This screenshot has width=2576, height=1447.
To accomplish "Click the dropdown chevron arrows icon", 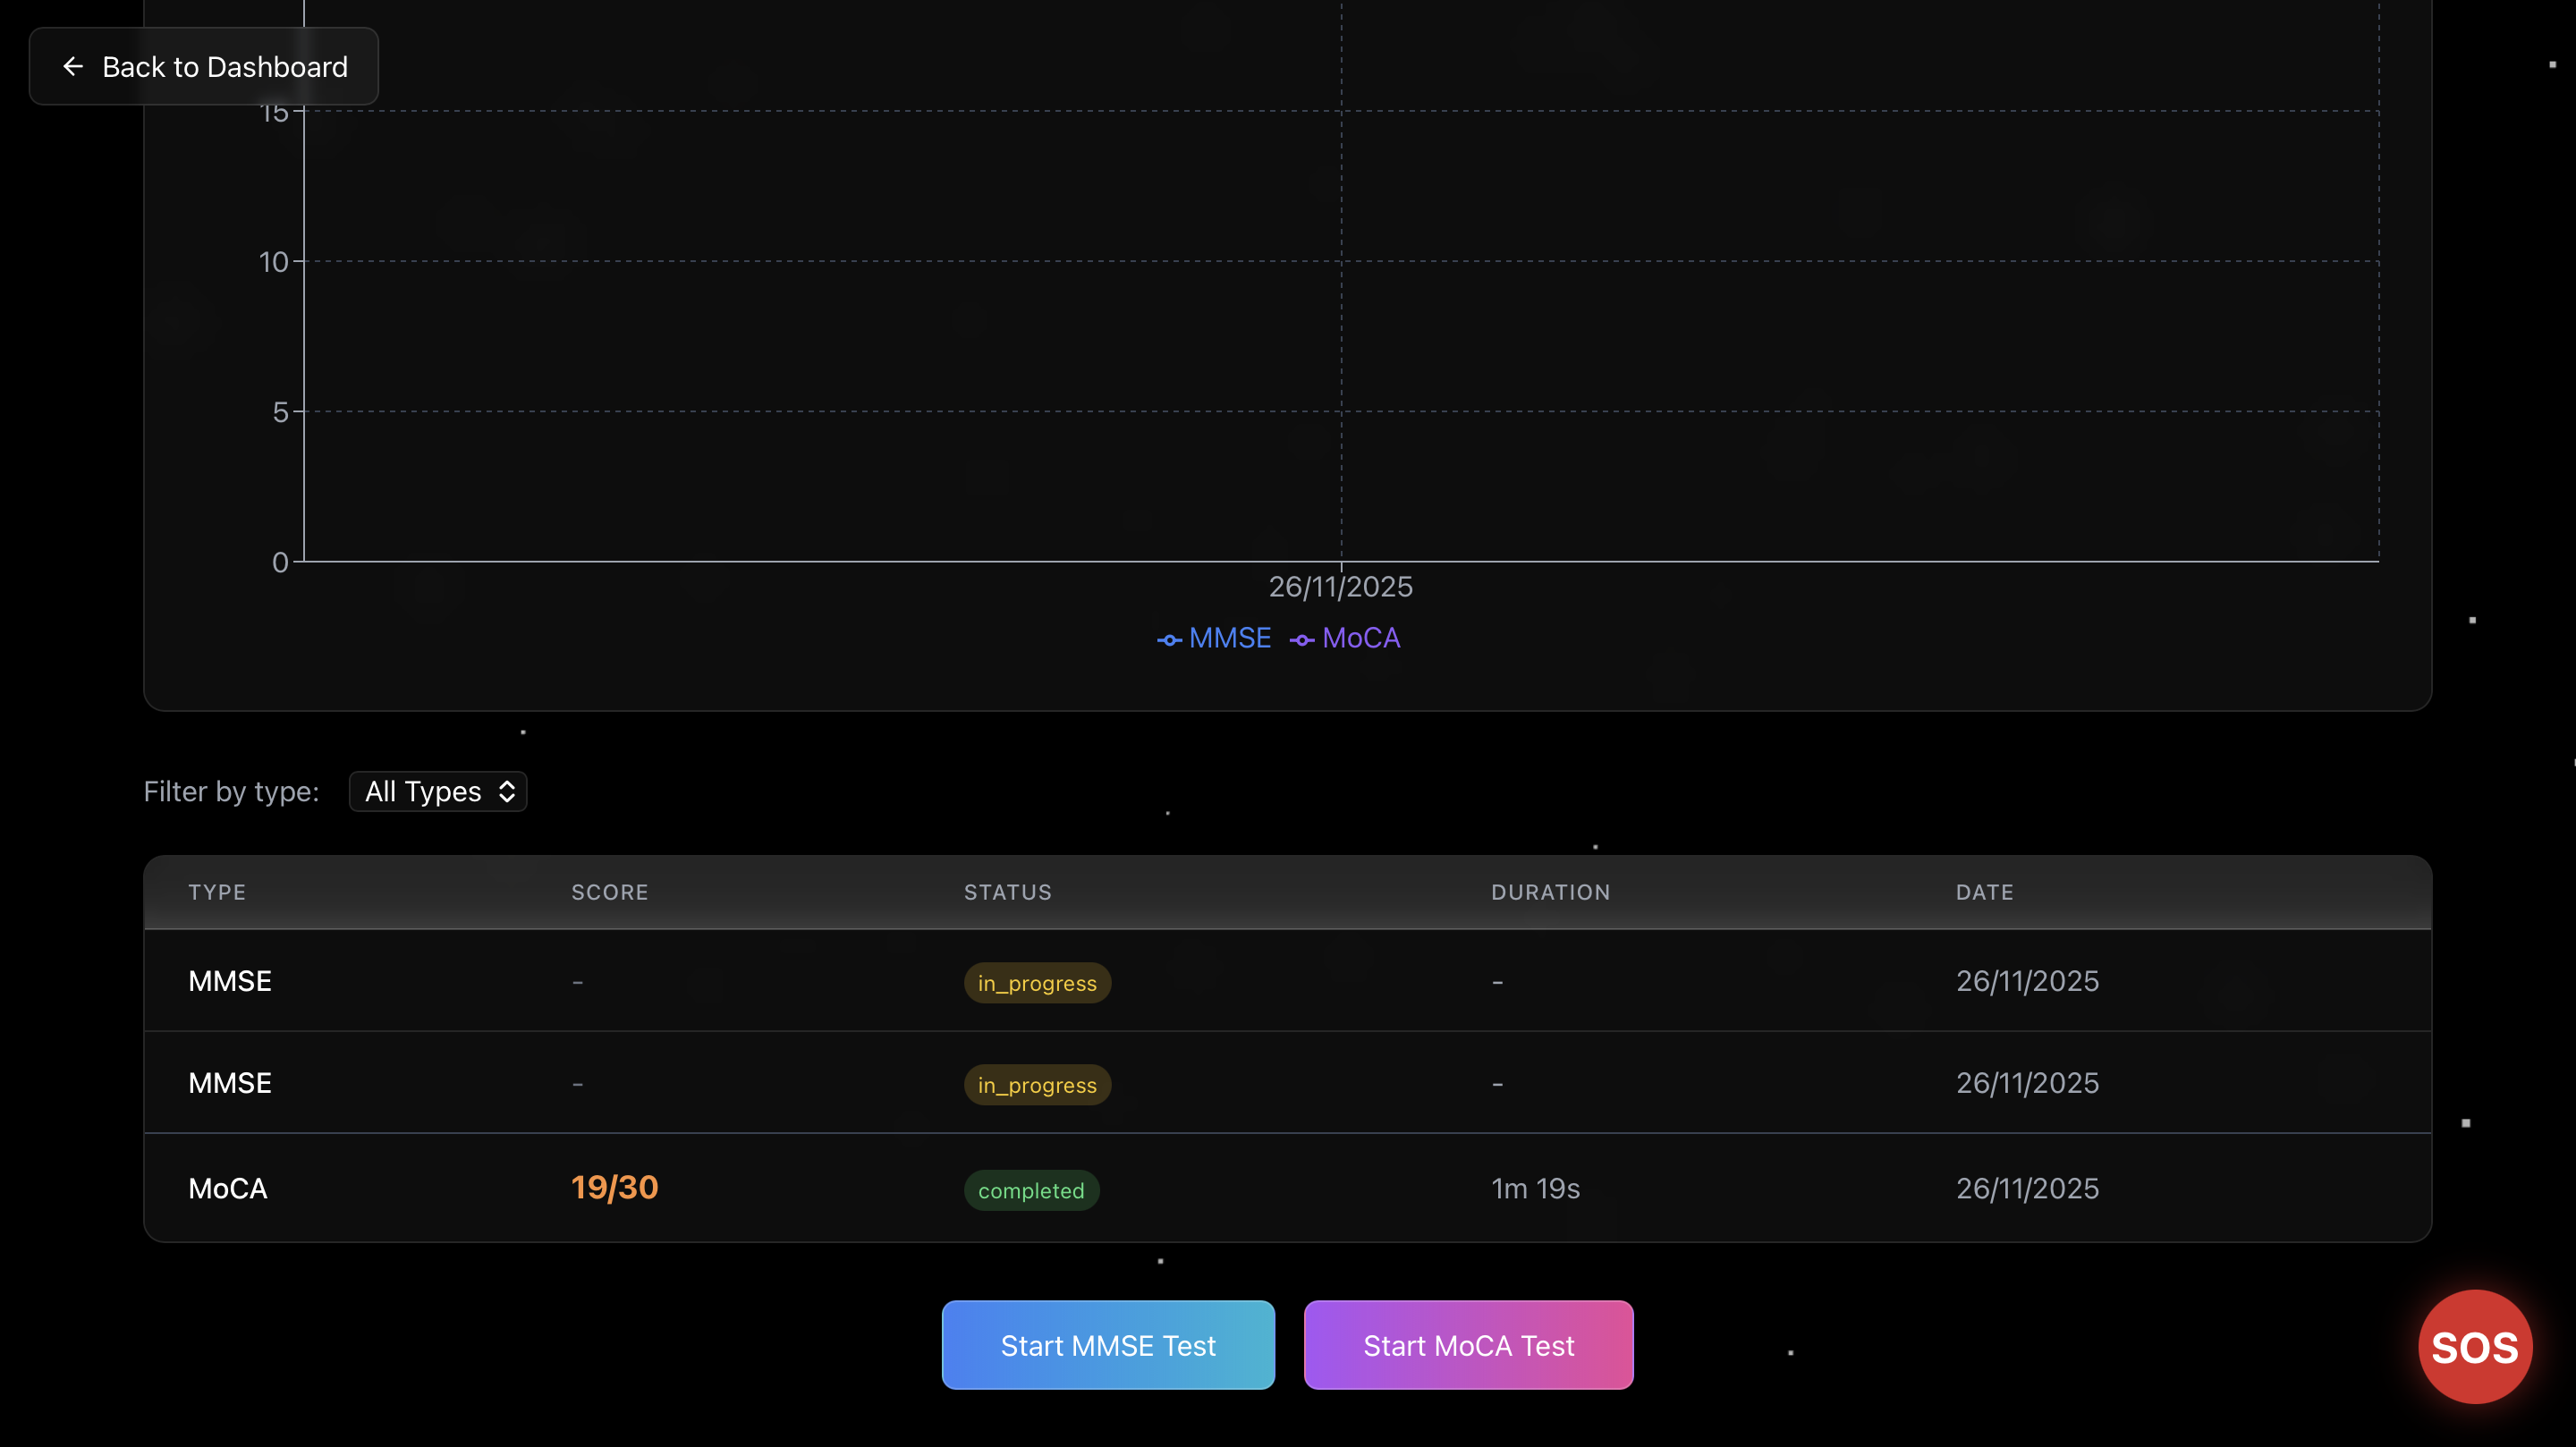I will tap(507, 791).
